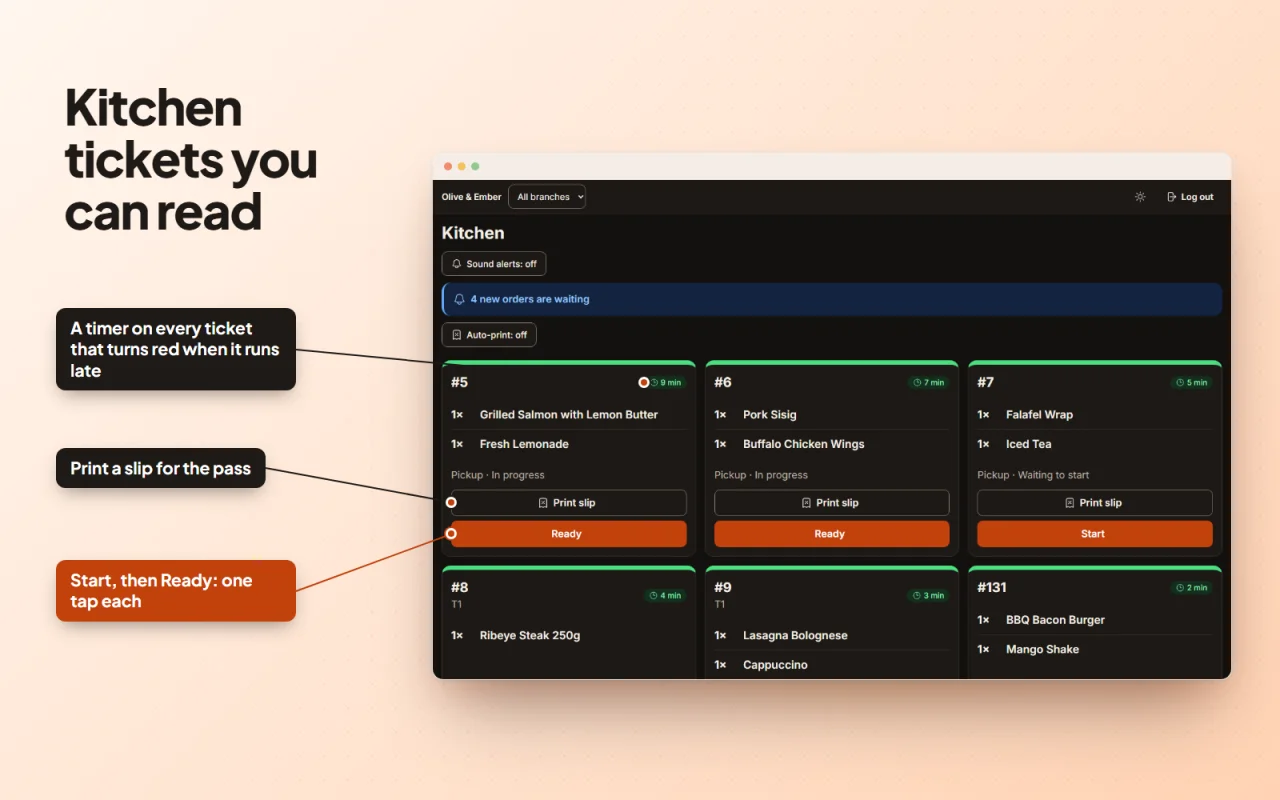The width and height of the screenshot is (1280, 800).
Task: Click the Cappuccino item
Action: click(775, 665)
